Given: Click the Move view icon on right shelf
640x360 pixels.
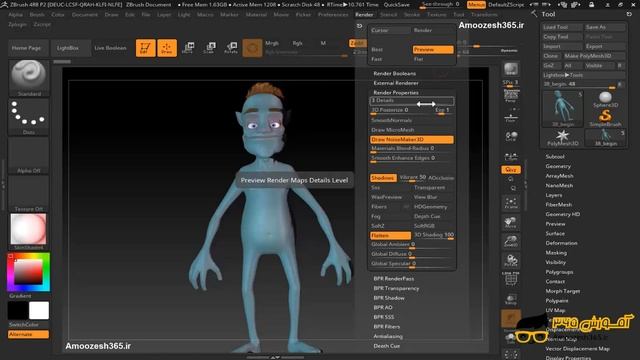Looking at the screenshot, I should point(511,222).
